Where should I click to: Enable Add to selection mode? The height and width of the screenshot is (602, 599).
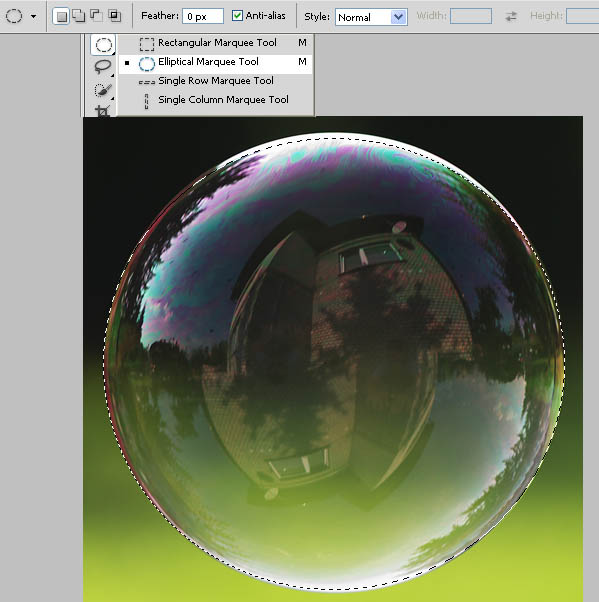[x=79, y=16]
